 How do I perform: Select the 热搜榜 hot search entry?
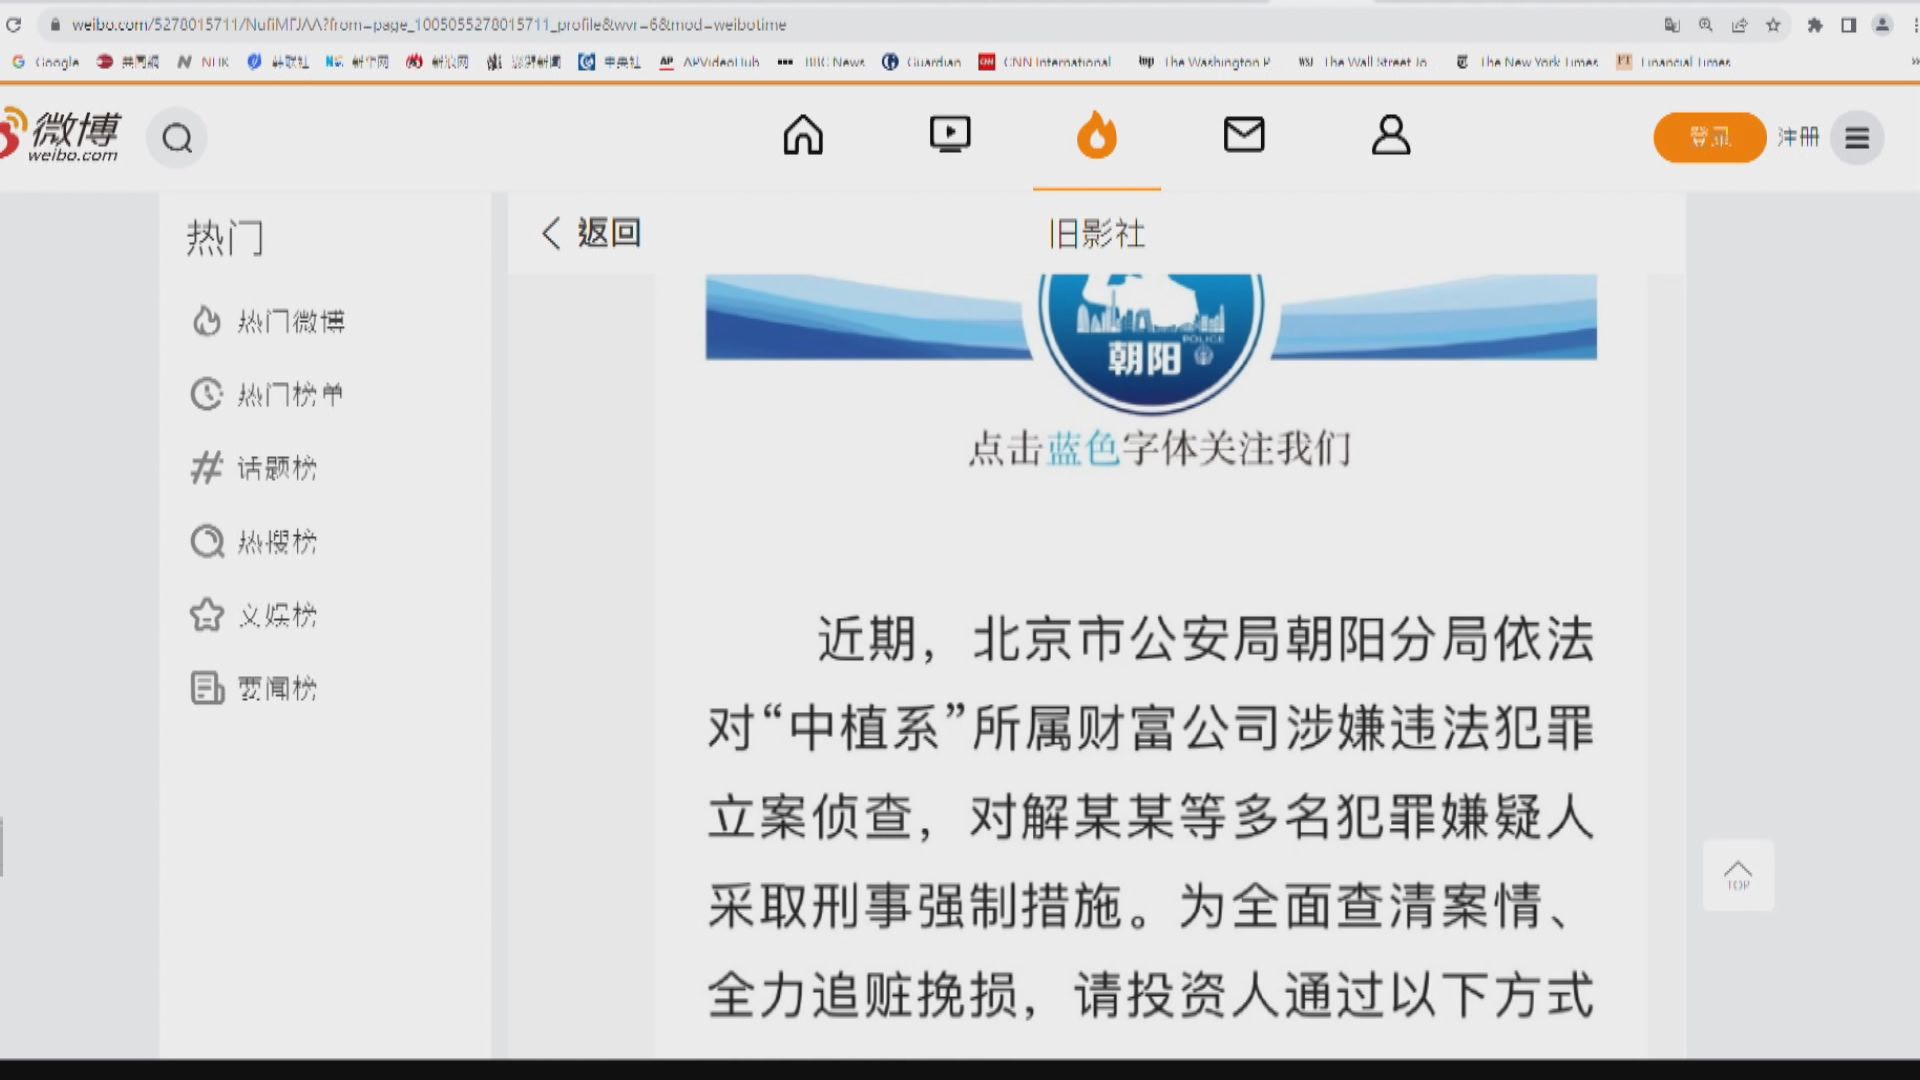click(206, 542)
